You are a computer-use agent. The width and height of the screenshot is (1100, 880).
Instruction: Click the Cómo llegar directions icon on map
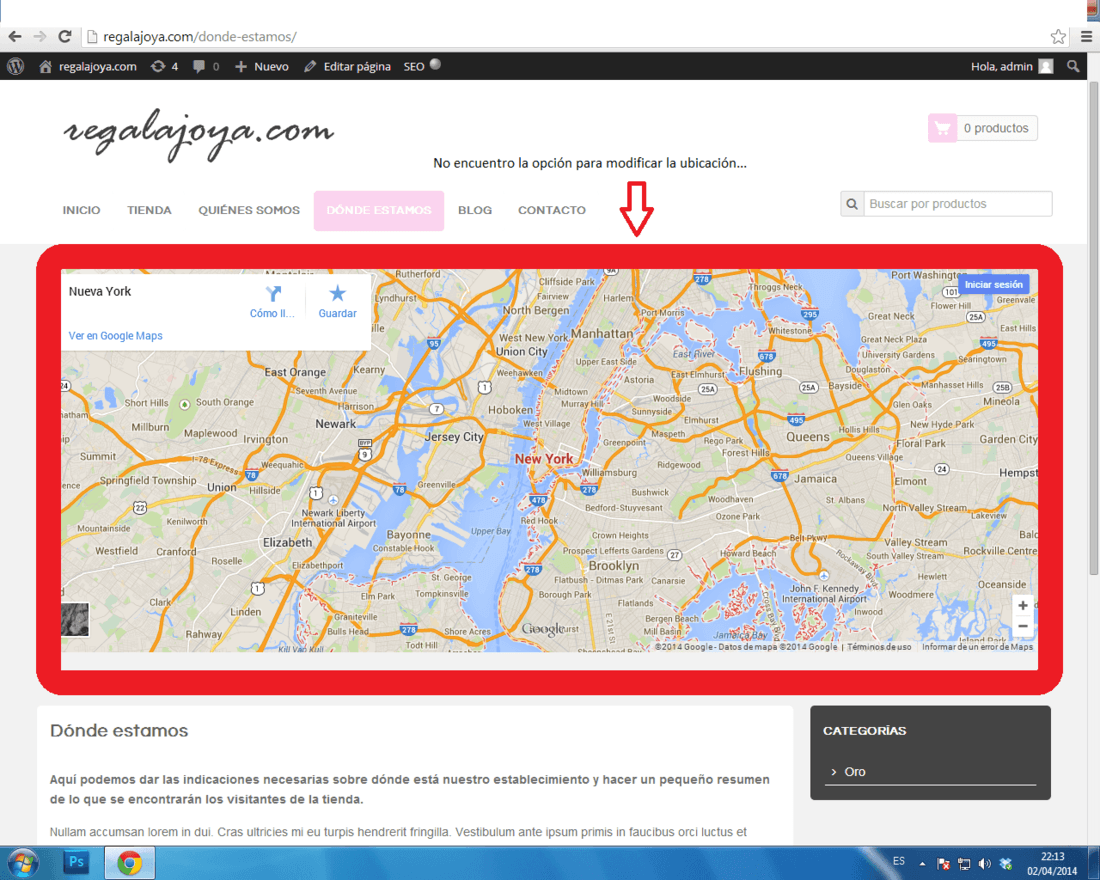click(x=273, y=294)
